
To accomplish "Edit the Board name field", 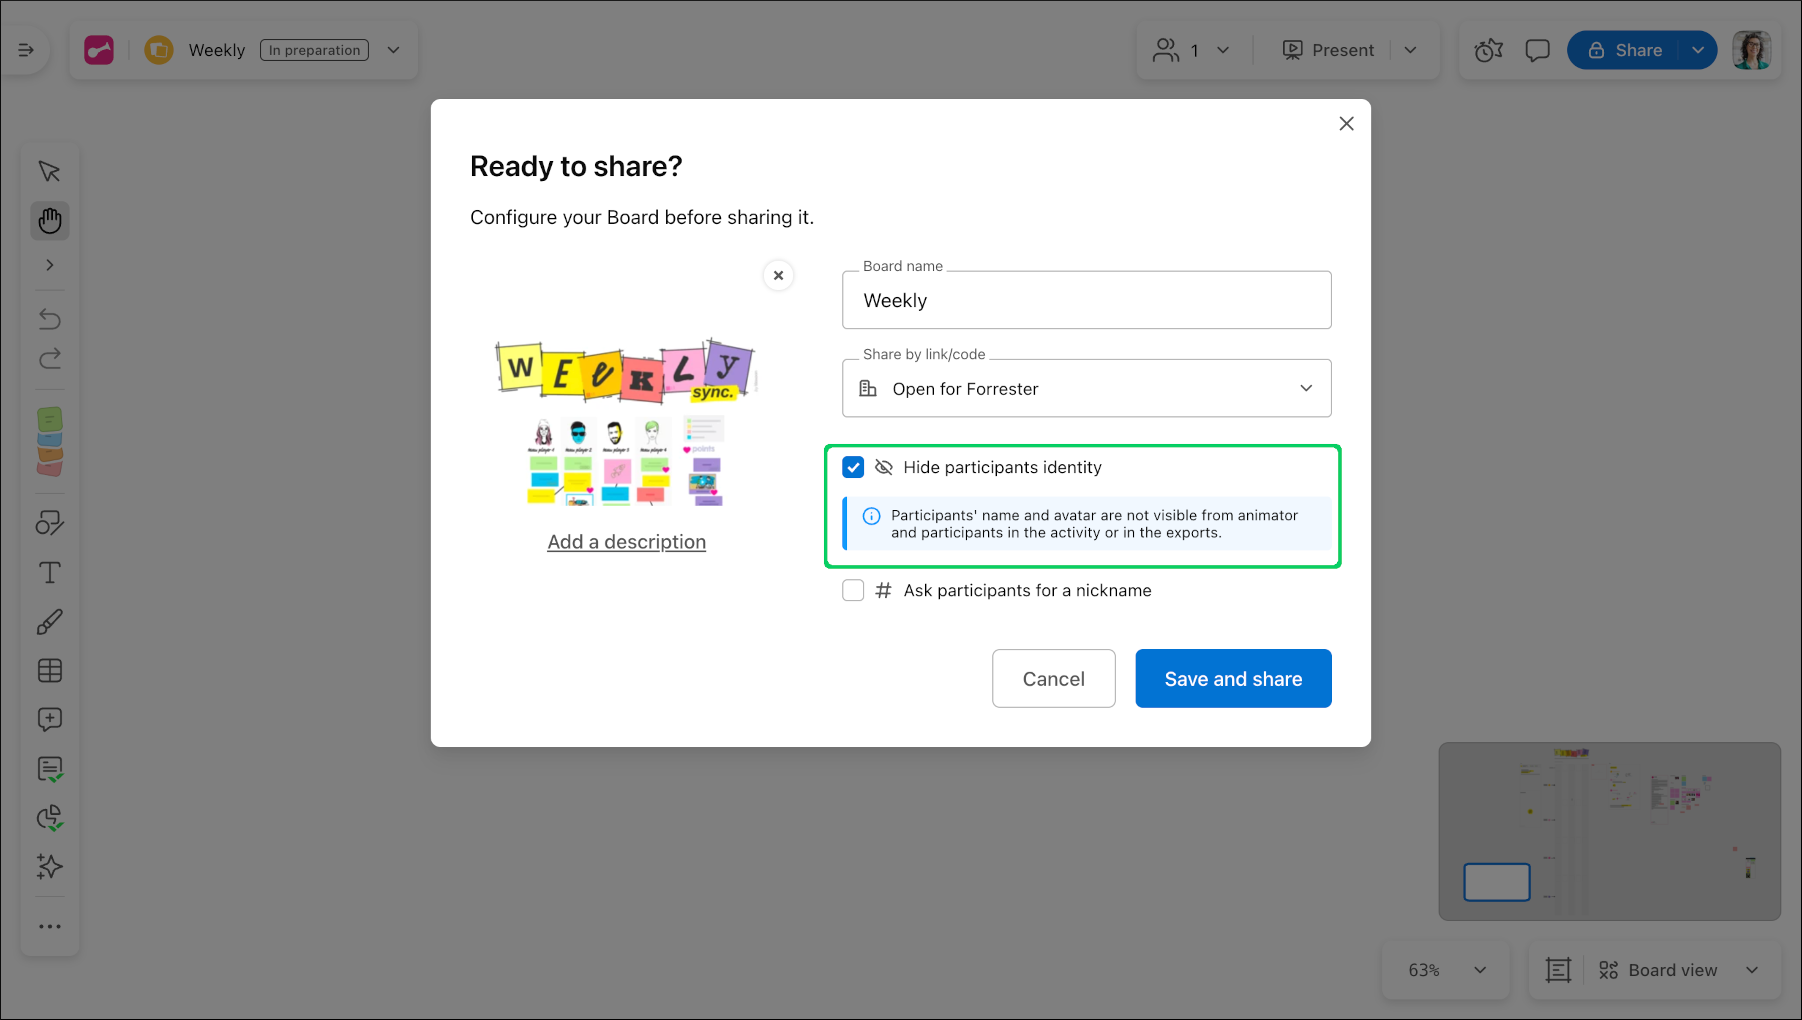I will (x=1087, y=300).
